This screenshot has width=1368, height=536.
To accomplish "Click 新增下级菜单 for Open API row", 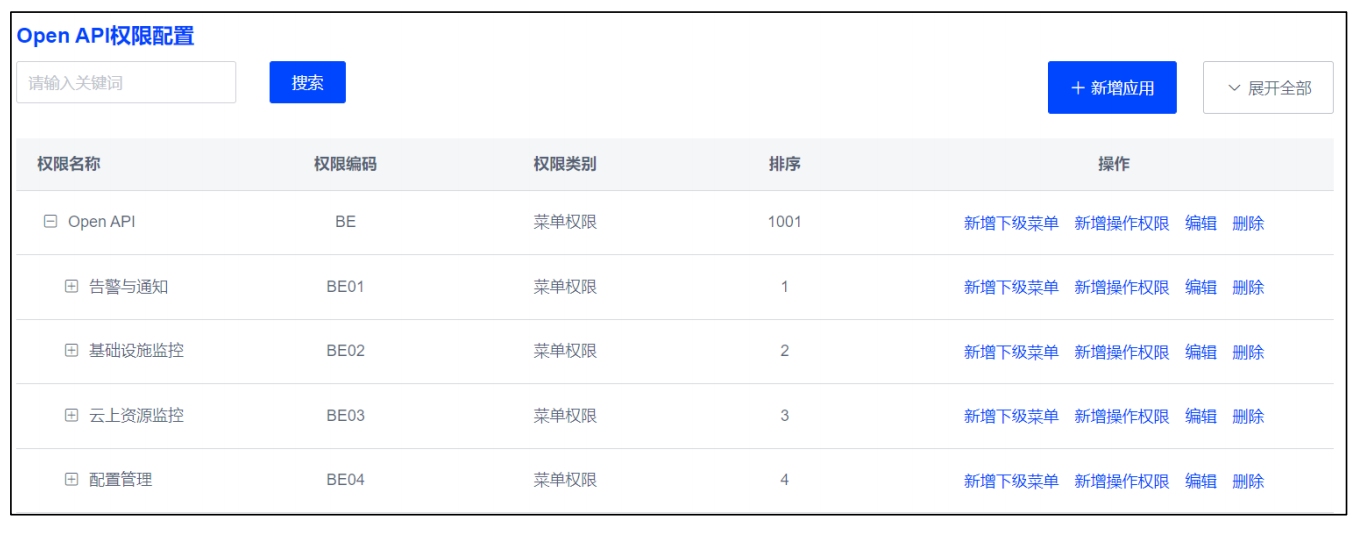I will [1011, 223].
